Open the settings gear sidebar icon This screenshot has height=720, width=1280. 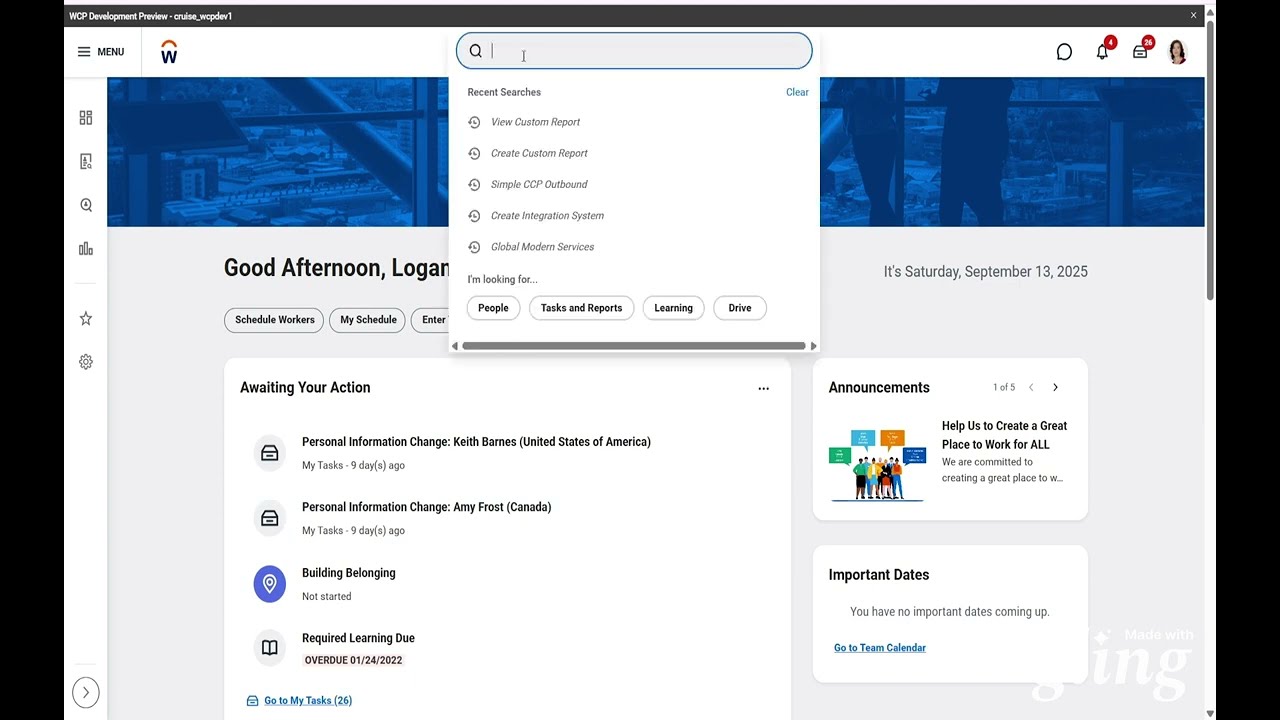point(86,362)
